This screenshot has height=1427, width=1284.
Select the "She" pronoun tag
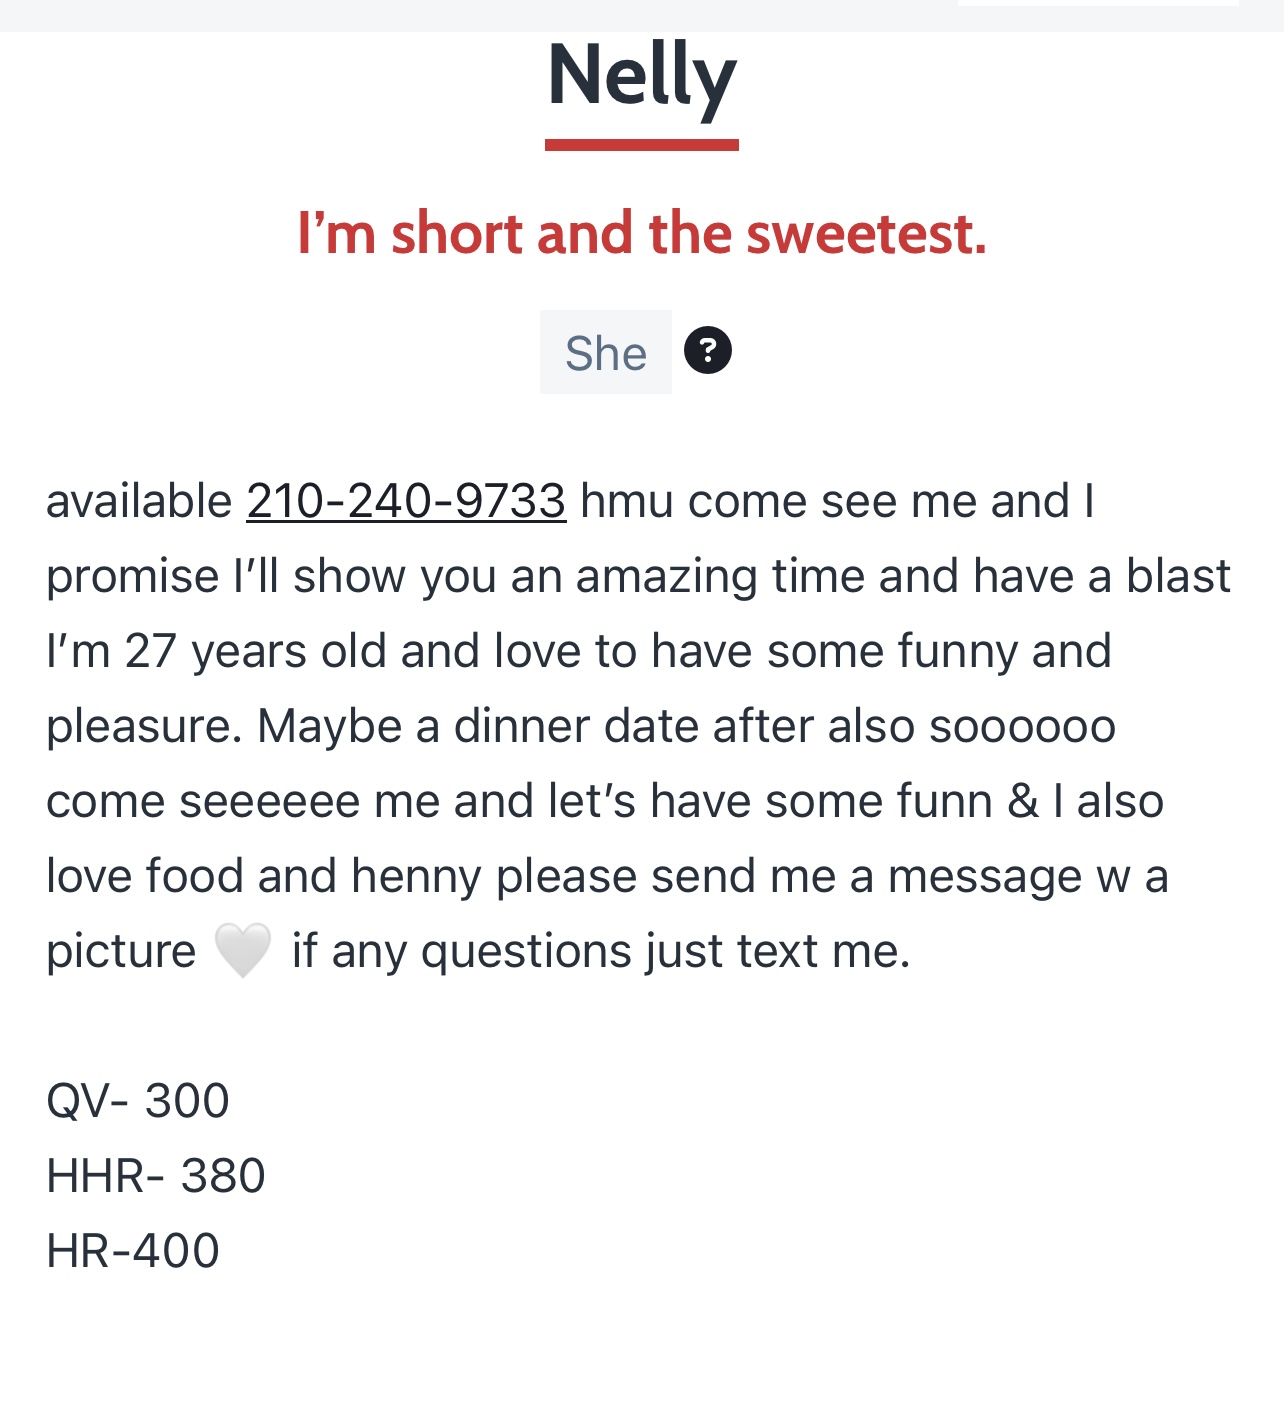605,353
